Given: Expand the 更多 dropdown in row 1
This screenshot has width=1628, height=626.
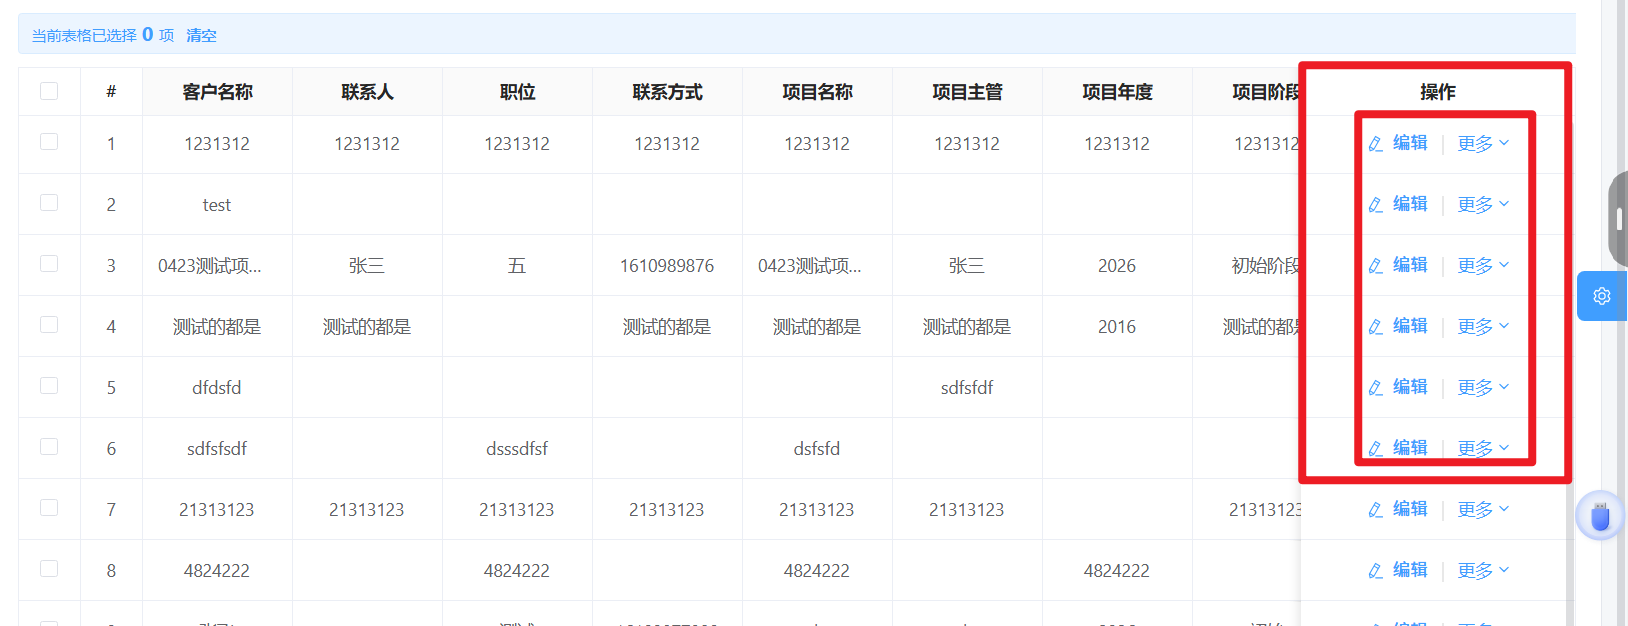Looking at the screenshot, I should click(1483, 144).
